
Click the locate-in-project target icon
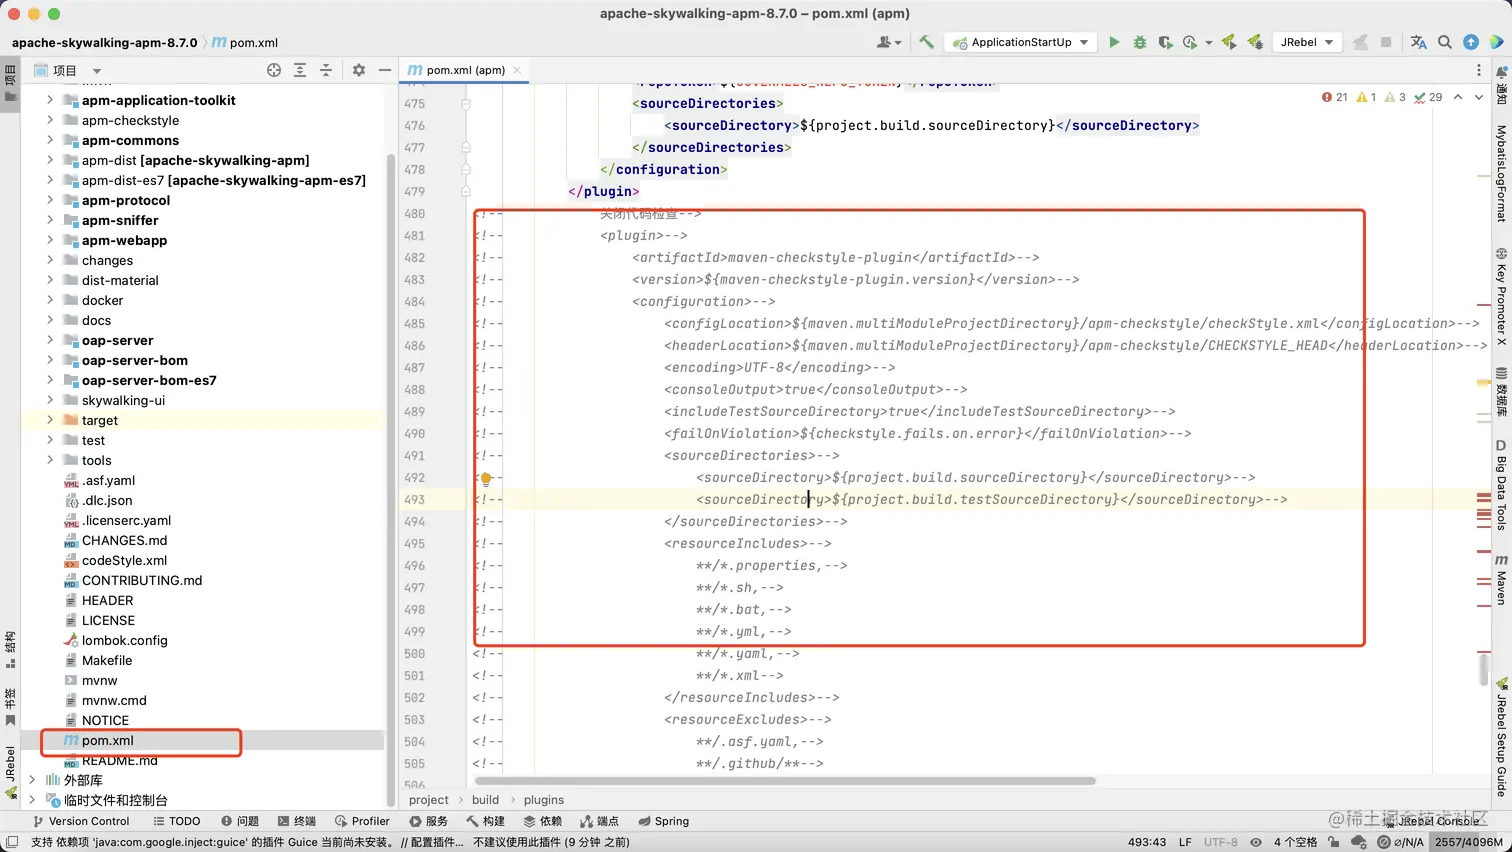pyautogui.click(x=274, y=70)
